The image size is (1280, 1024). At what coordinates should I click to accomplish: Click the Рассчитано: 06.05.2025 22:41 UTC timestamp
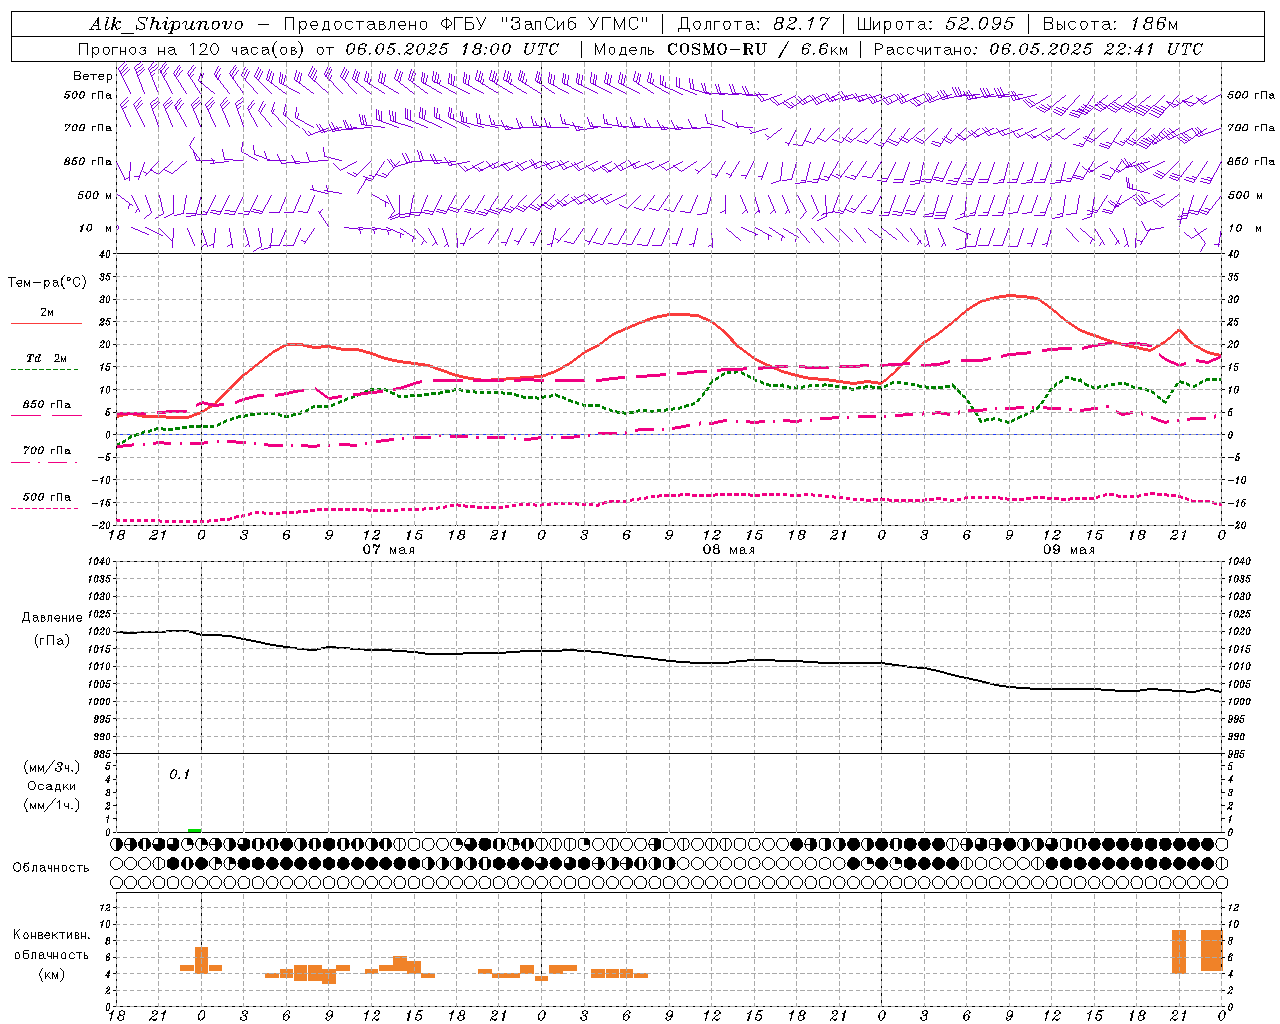1038,49
